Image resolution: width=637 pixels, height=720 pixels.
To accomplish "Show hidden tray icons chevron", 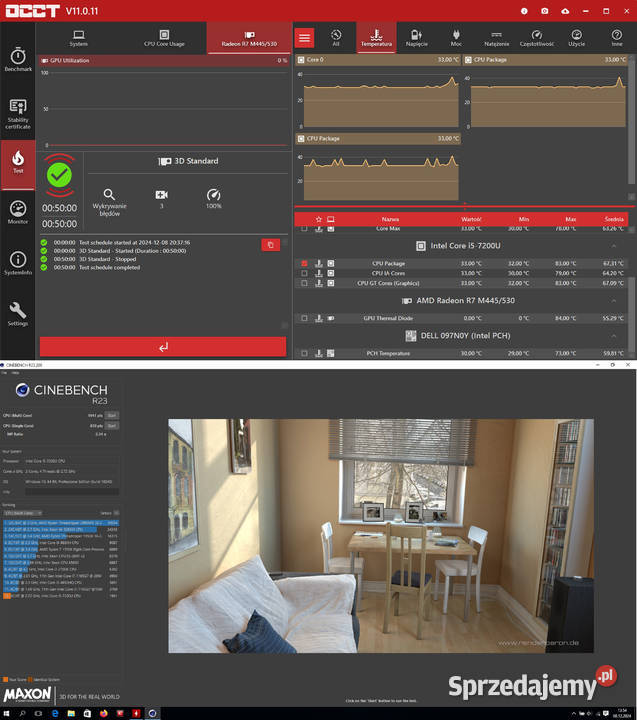I will pos(574,714).
